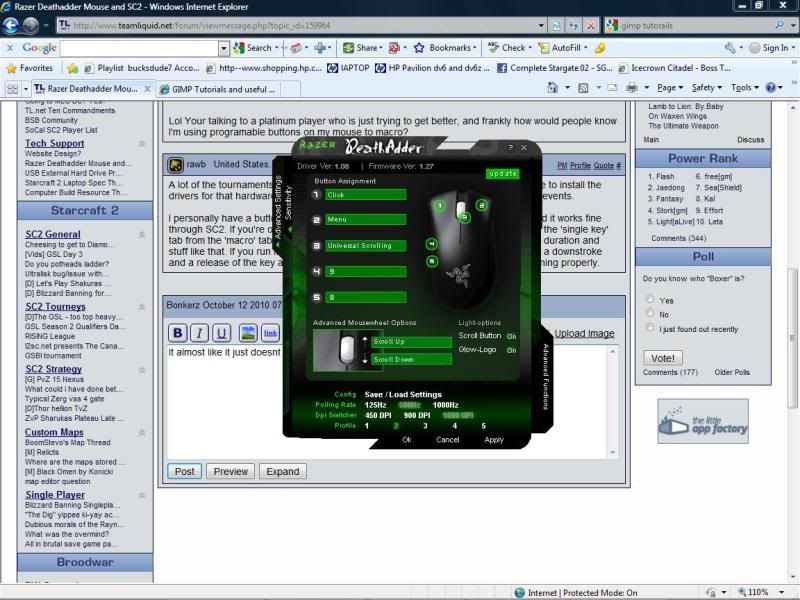The image size is (800, 600).
Task: Switch to GIMP Tutorials browser tab
Action: pos(218,89)
